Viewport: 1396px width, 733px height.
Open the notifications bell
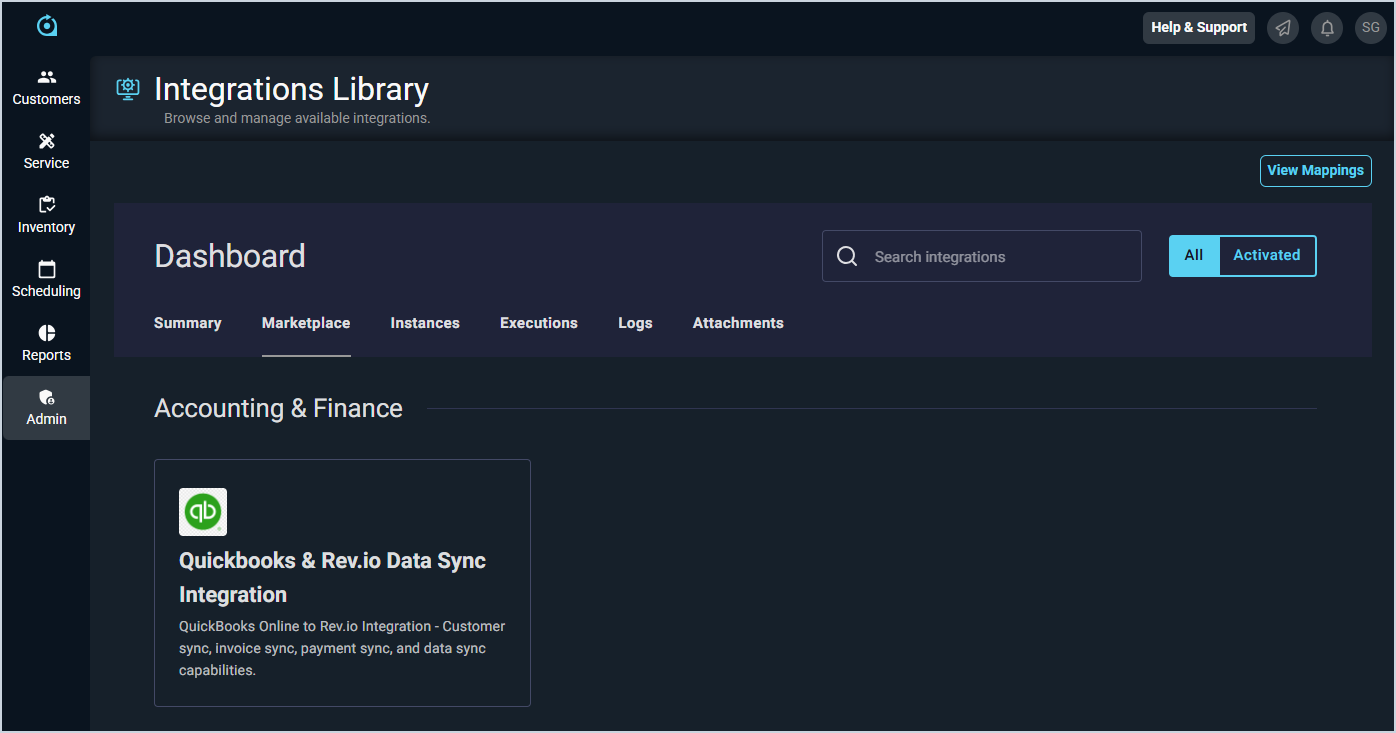coord(1327,28)
